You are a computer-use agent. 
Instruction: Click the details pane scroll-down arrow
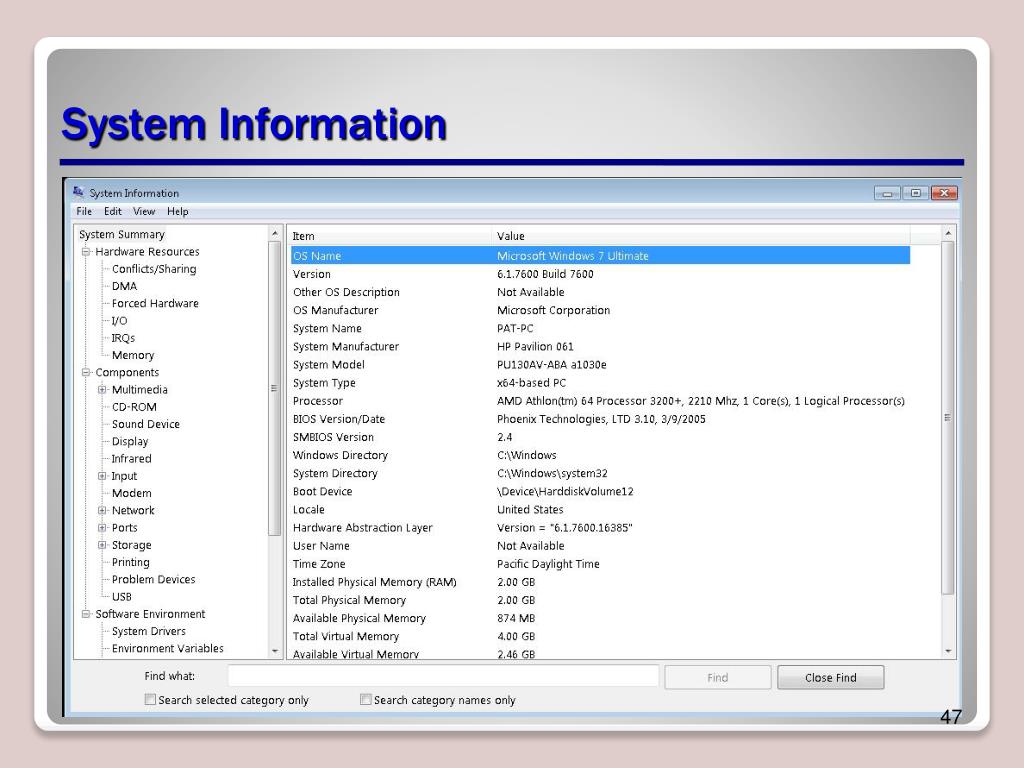coord(948,651)
